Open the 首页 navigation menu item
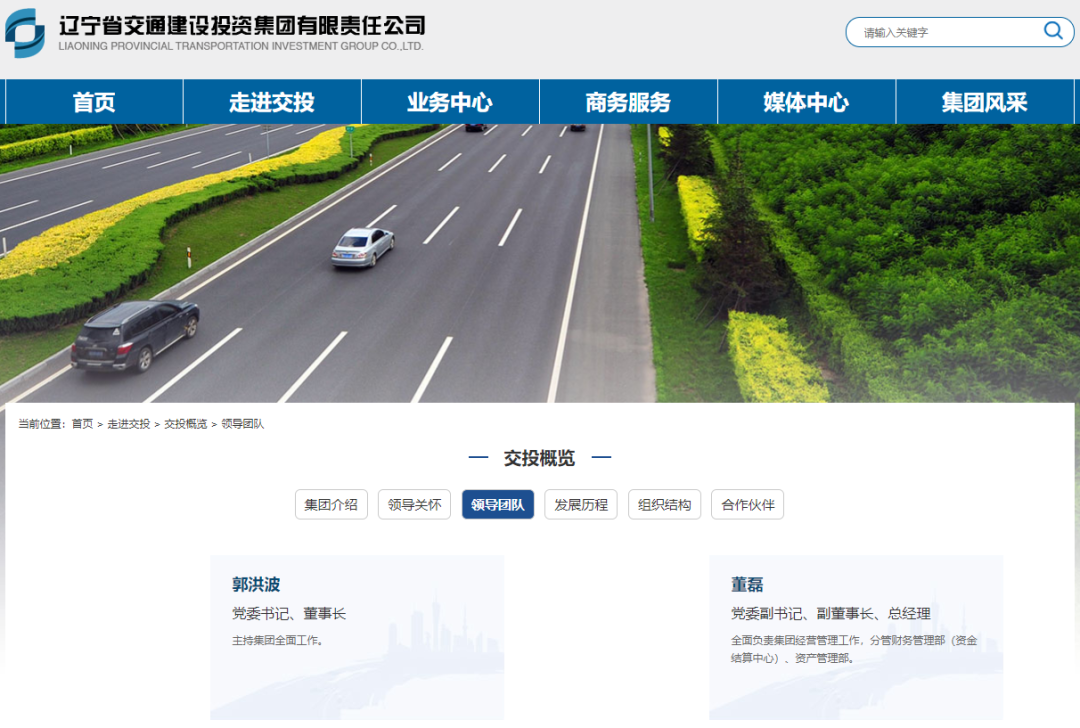 [94, 102]
